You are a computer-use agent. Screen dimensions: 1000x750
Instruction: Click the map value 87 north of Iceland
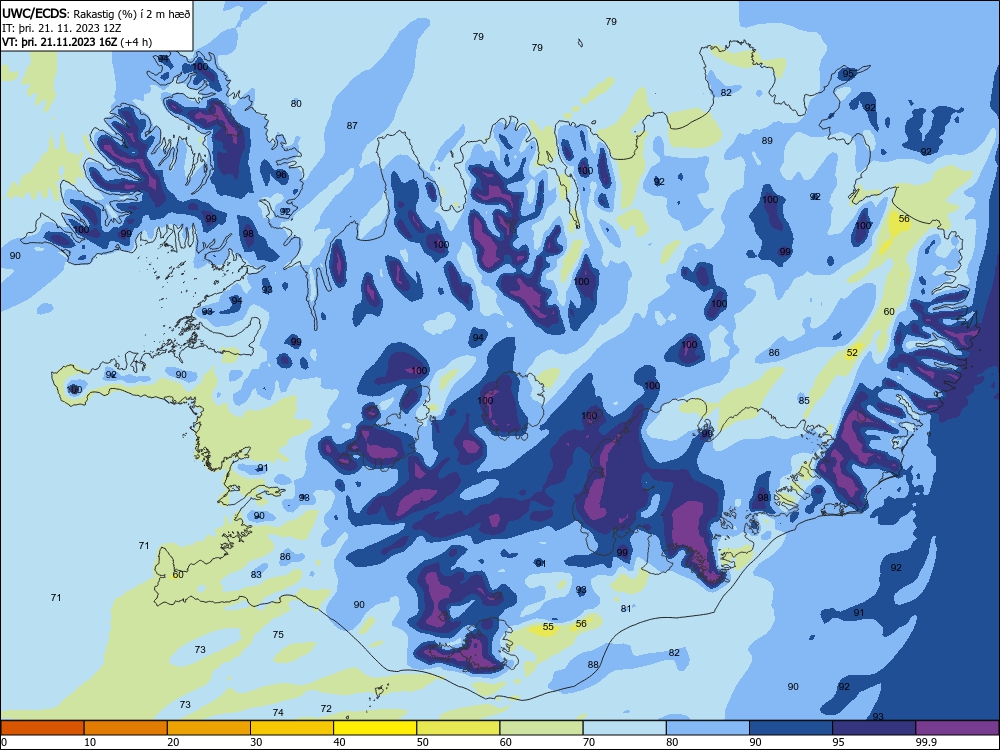coord(352,126)
